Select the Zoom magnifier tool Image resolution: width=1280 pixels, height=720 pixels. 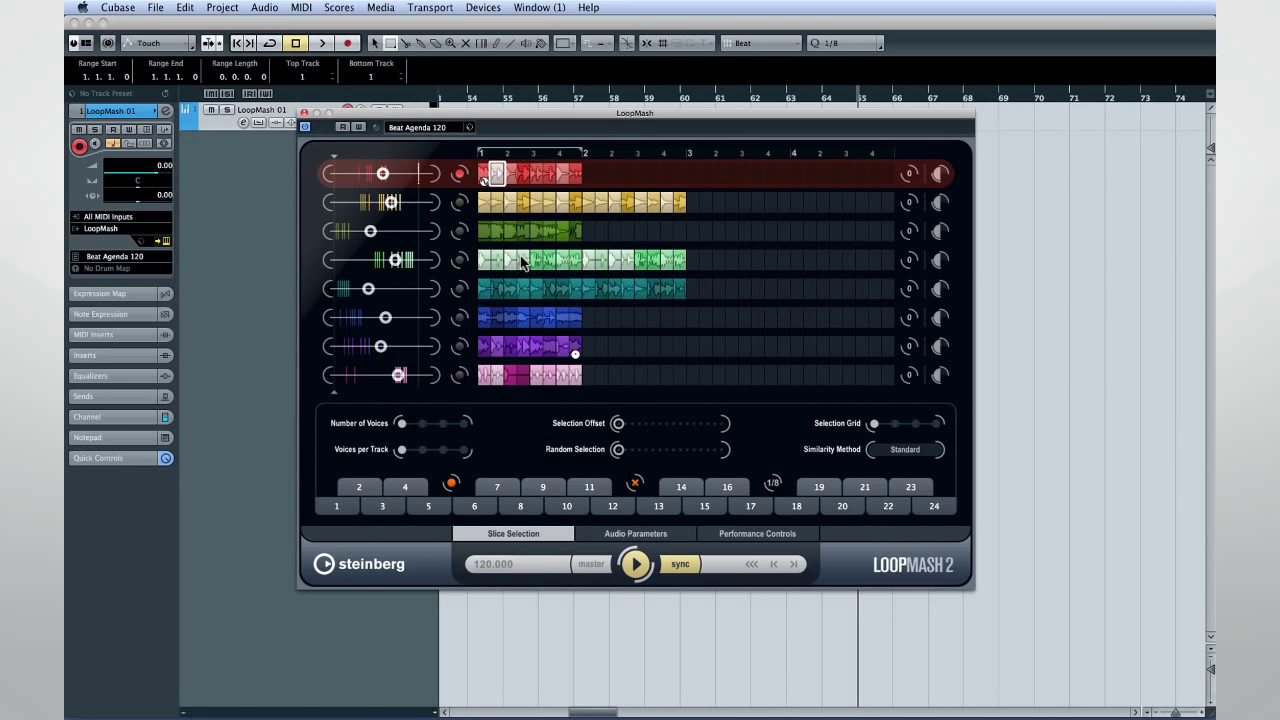click(450, 43)
